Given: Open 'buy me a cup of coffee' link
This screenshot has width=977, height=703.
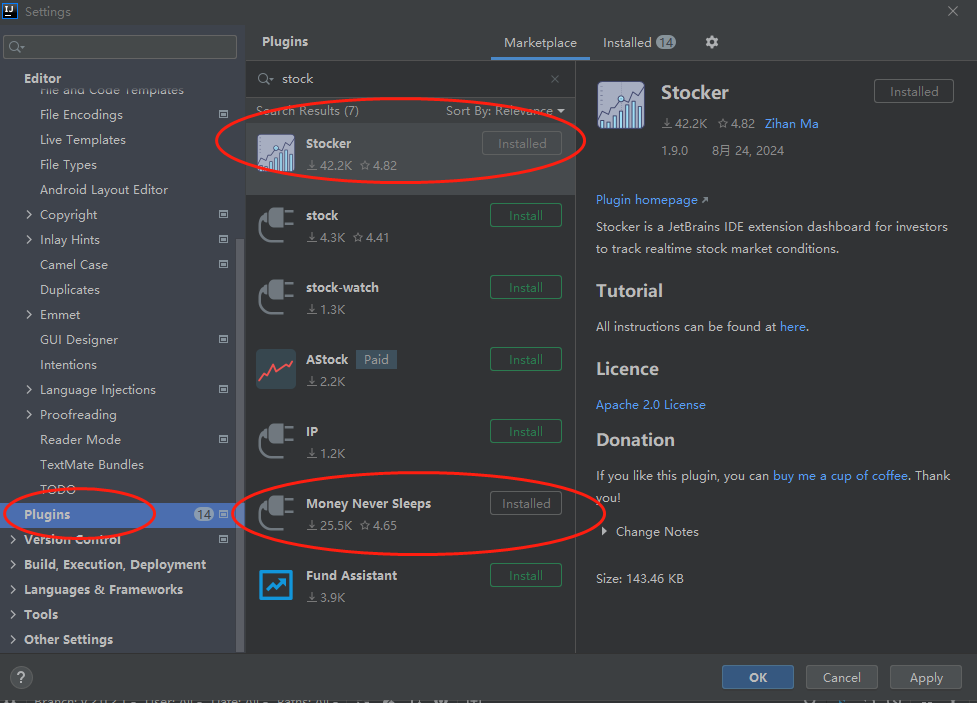Looking at the screenshot, I should pyautogui.click(x=840, y=476).
